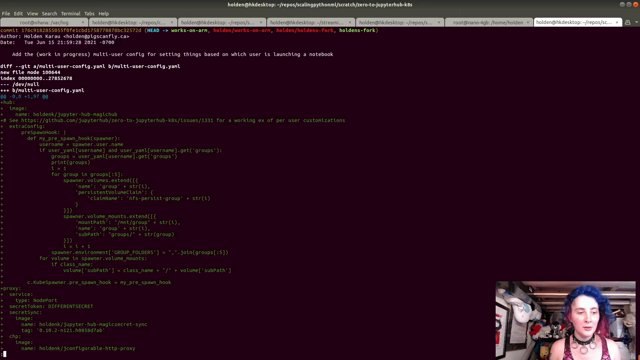Click the diff --git multi-user-config.yaml line
This screenshot has width=640, height=360.
pyautogui.click(x=90, y=66)
